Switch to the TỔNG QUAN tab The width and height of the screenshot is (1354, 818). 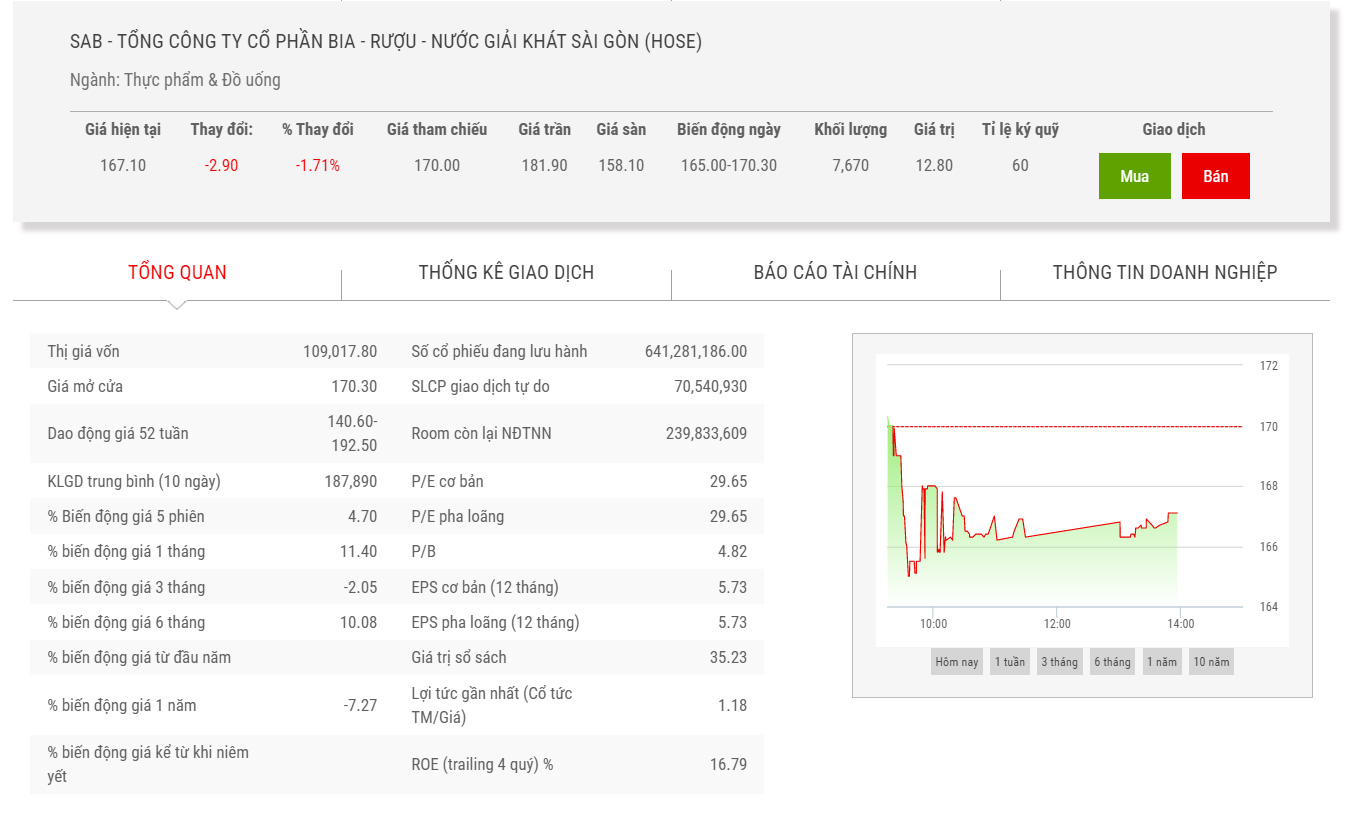pos(177,272)
